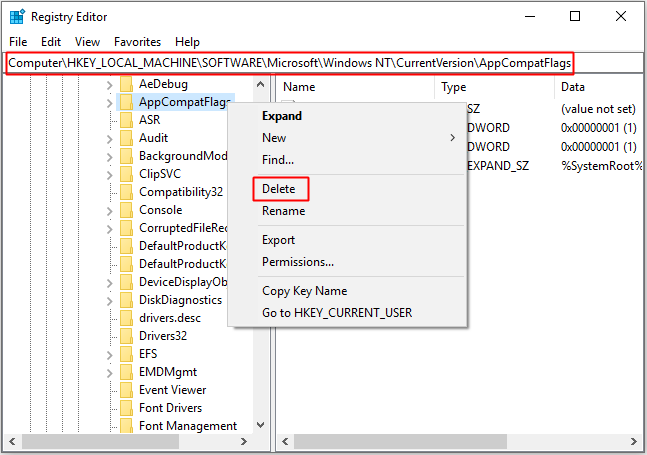Select the AeDebug folder icon
This screenshot has width=647, height=455.
[126, 84]
